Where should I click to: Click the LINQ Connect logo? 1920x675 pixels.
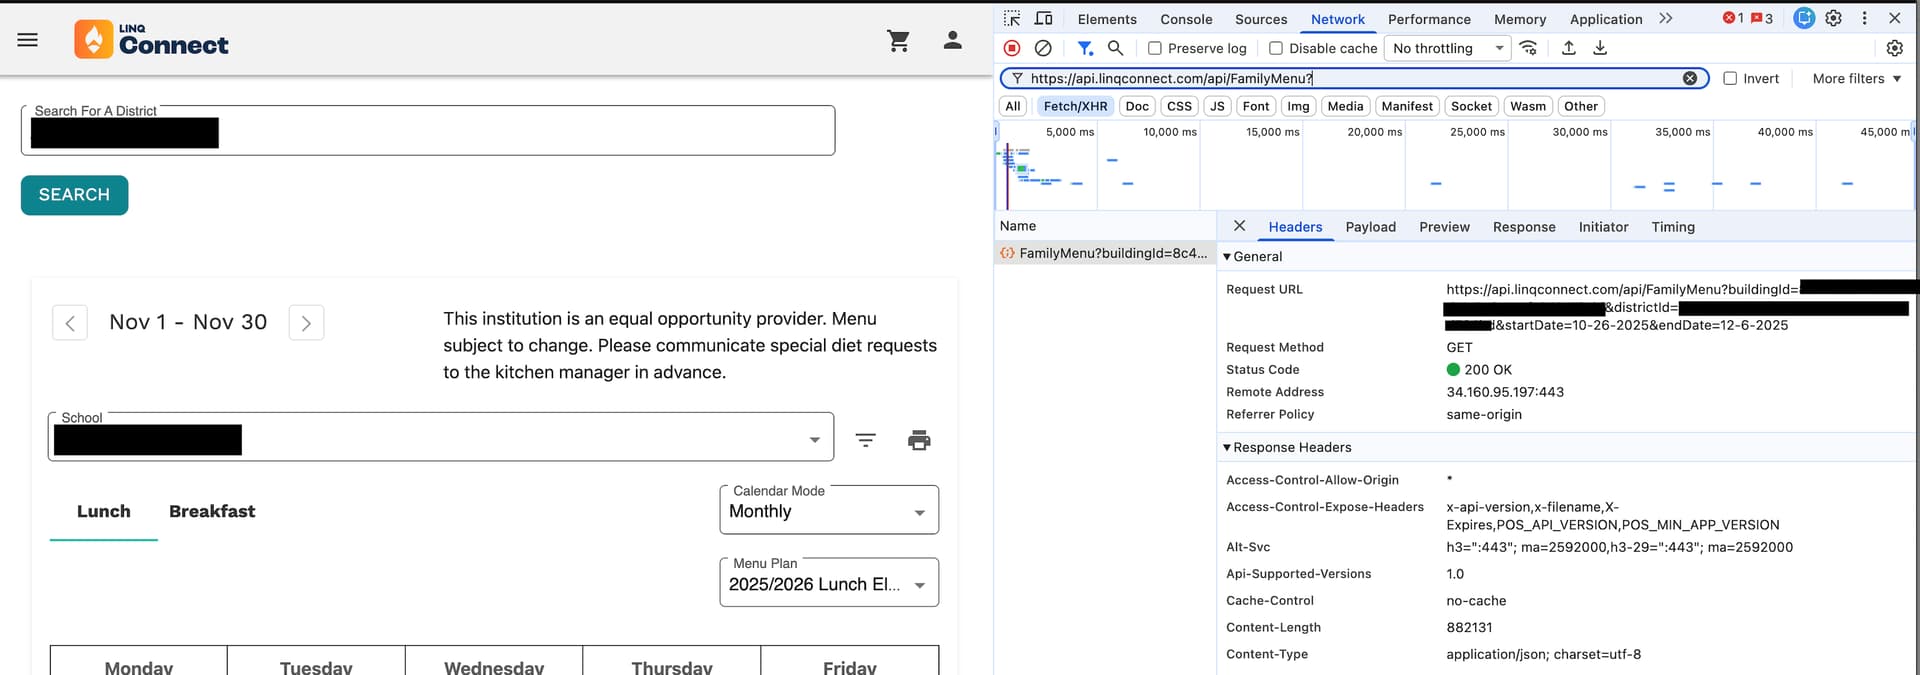(151, 40)
